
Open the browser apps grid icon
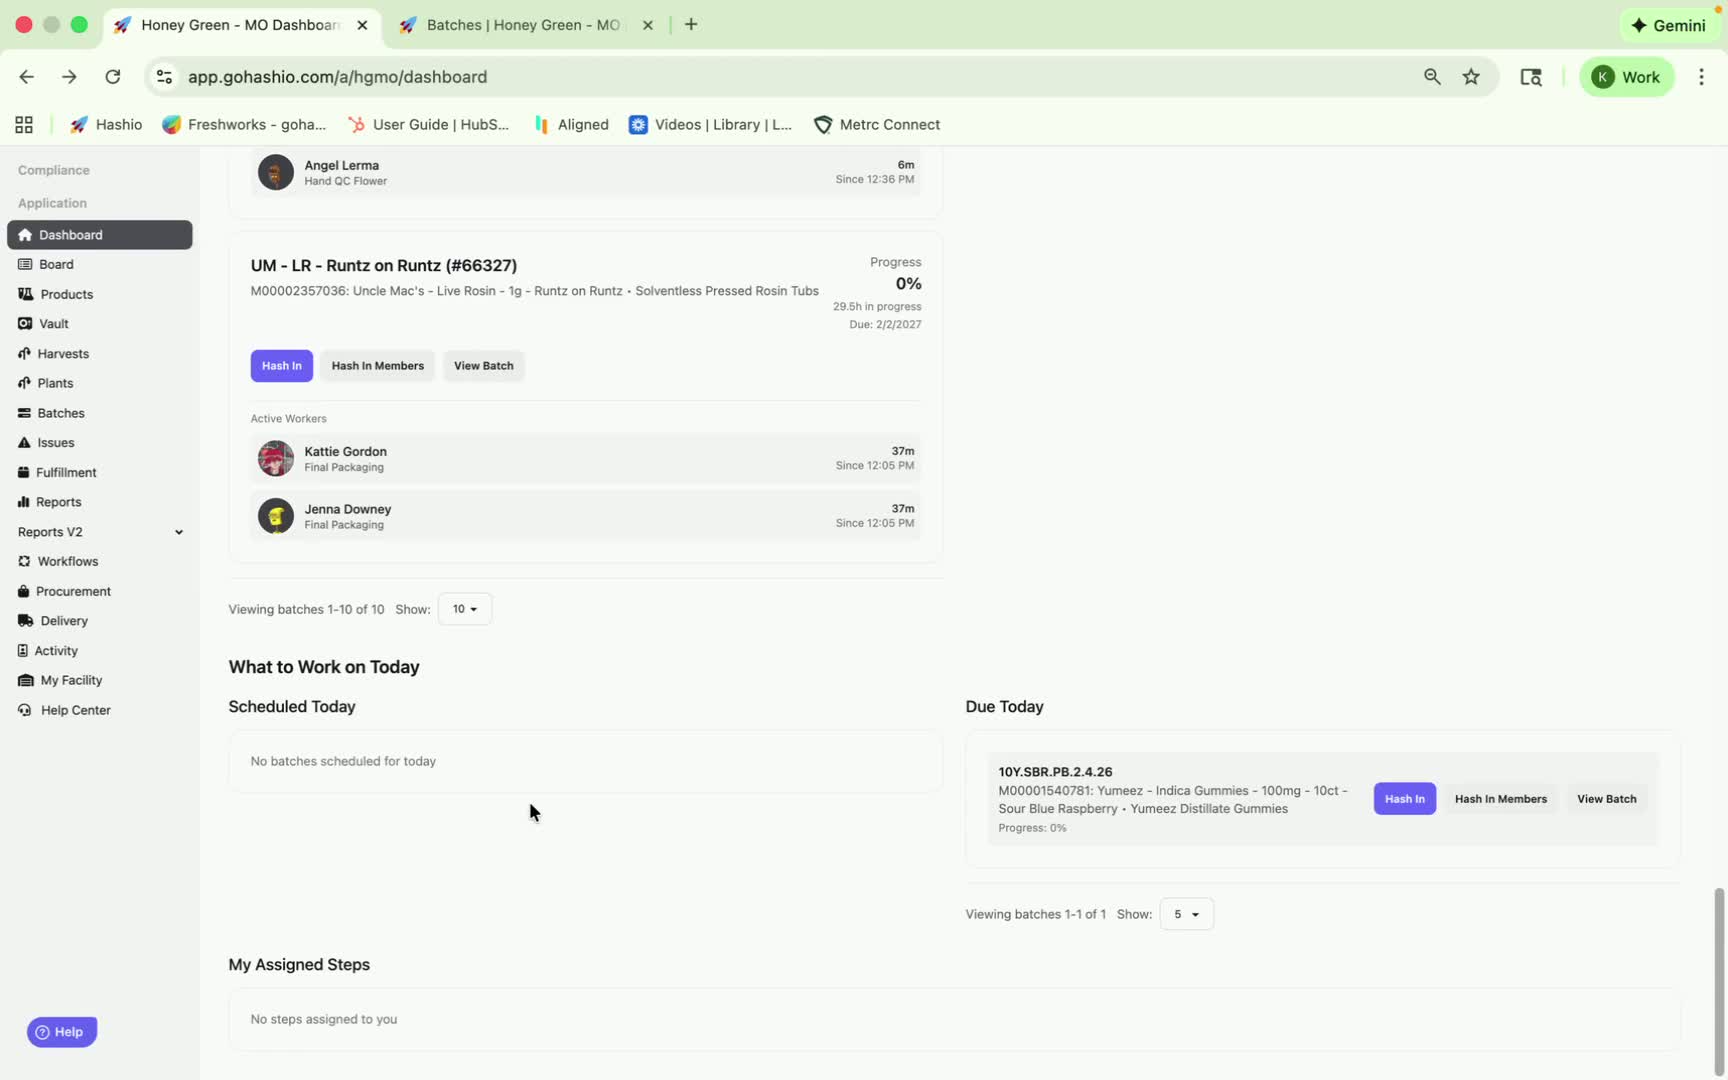pyautogui.click(x=24, y=125)
